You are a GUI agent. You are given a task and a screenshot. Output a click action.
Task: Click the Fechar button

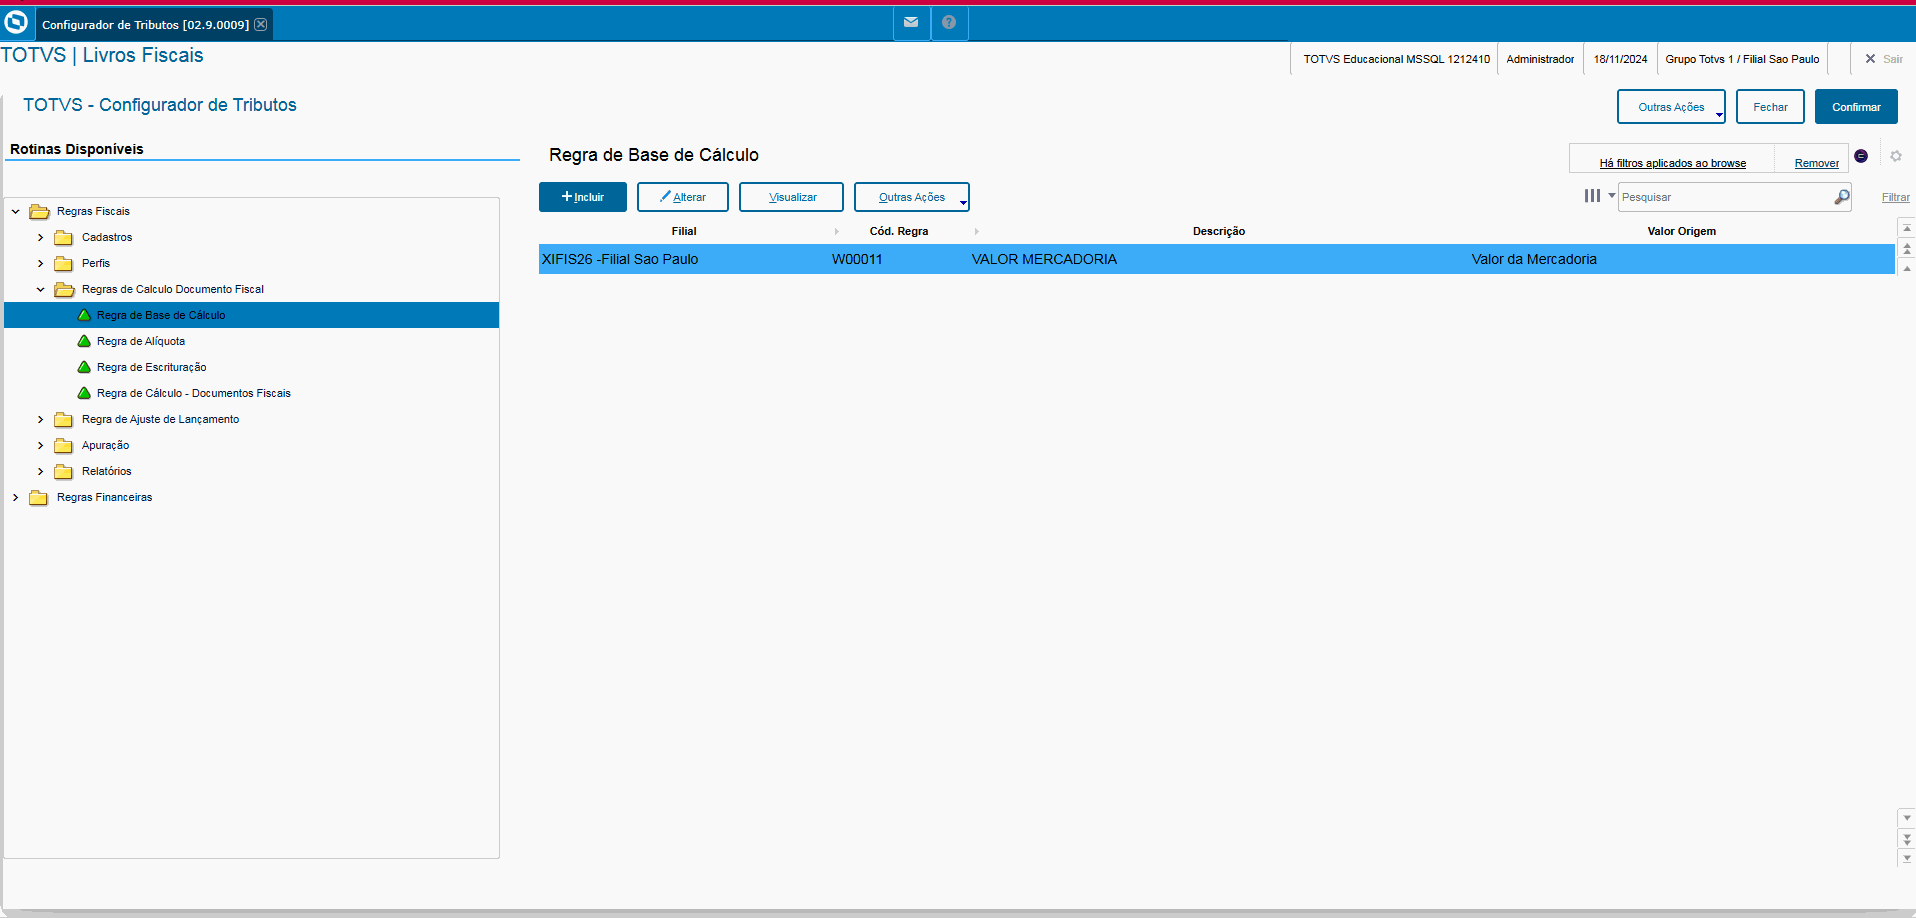click(x=1770, y=107)
